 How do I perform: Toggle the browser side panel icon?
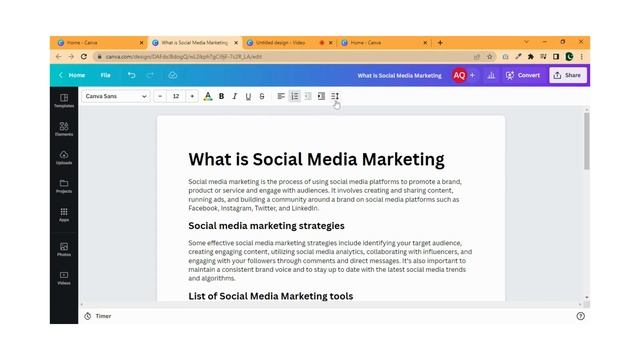(x=556, y=57)
